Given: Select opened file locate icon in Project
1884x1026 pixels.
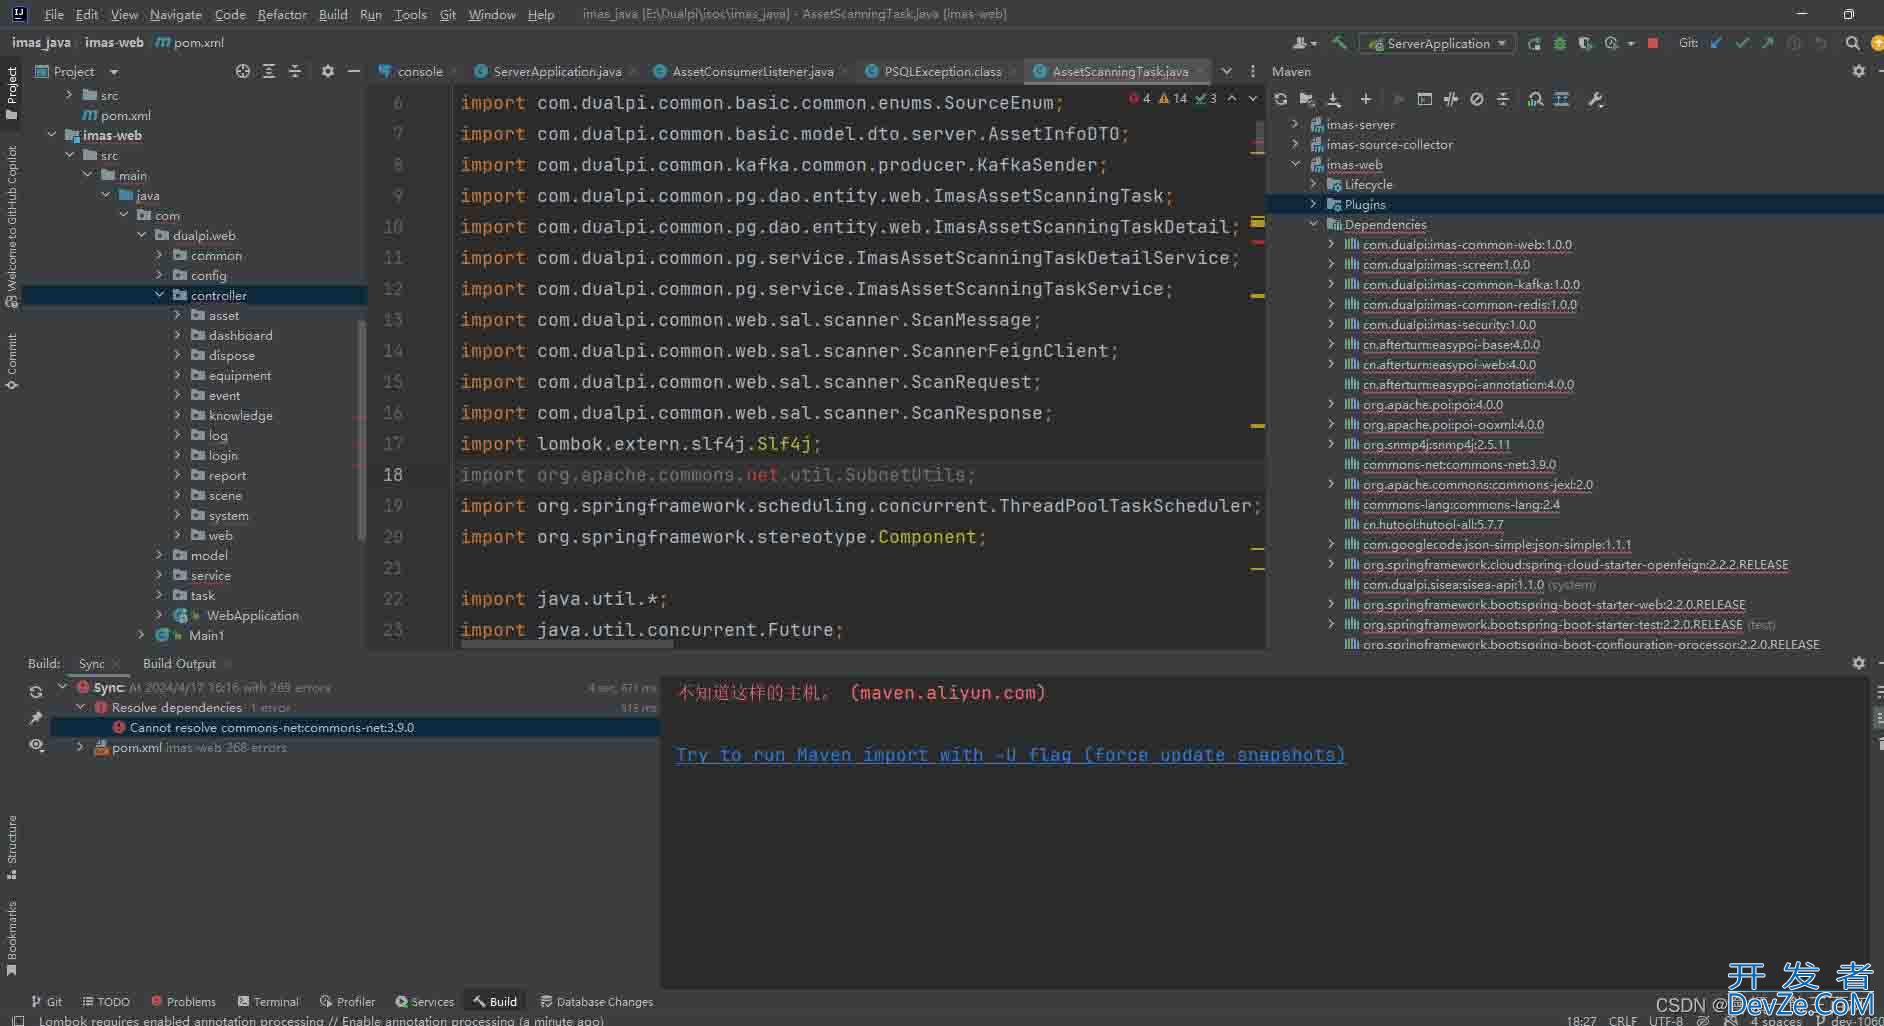Looking at the screenshot, I should click(x=243, y=71).
